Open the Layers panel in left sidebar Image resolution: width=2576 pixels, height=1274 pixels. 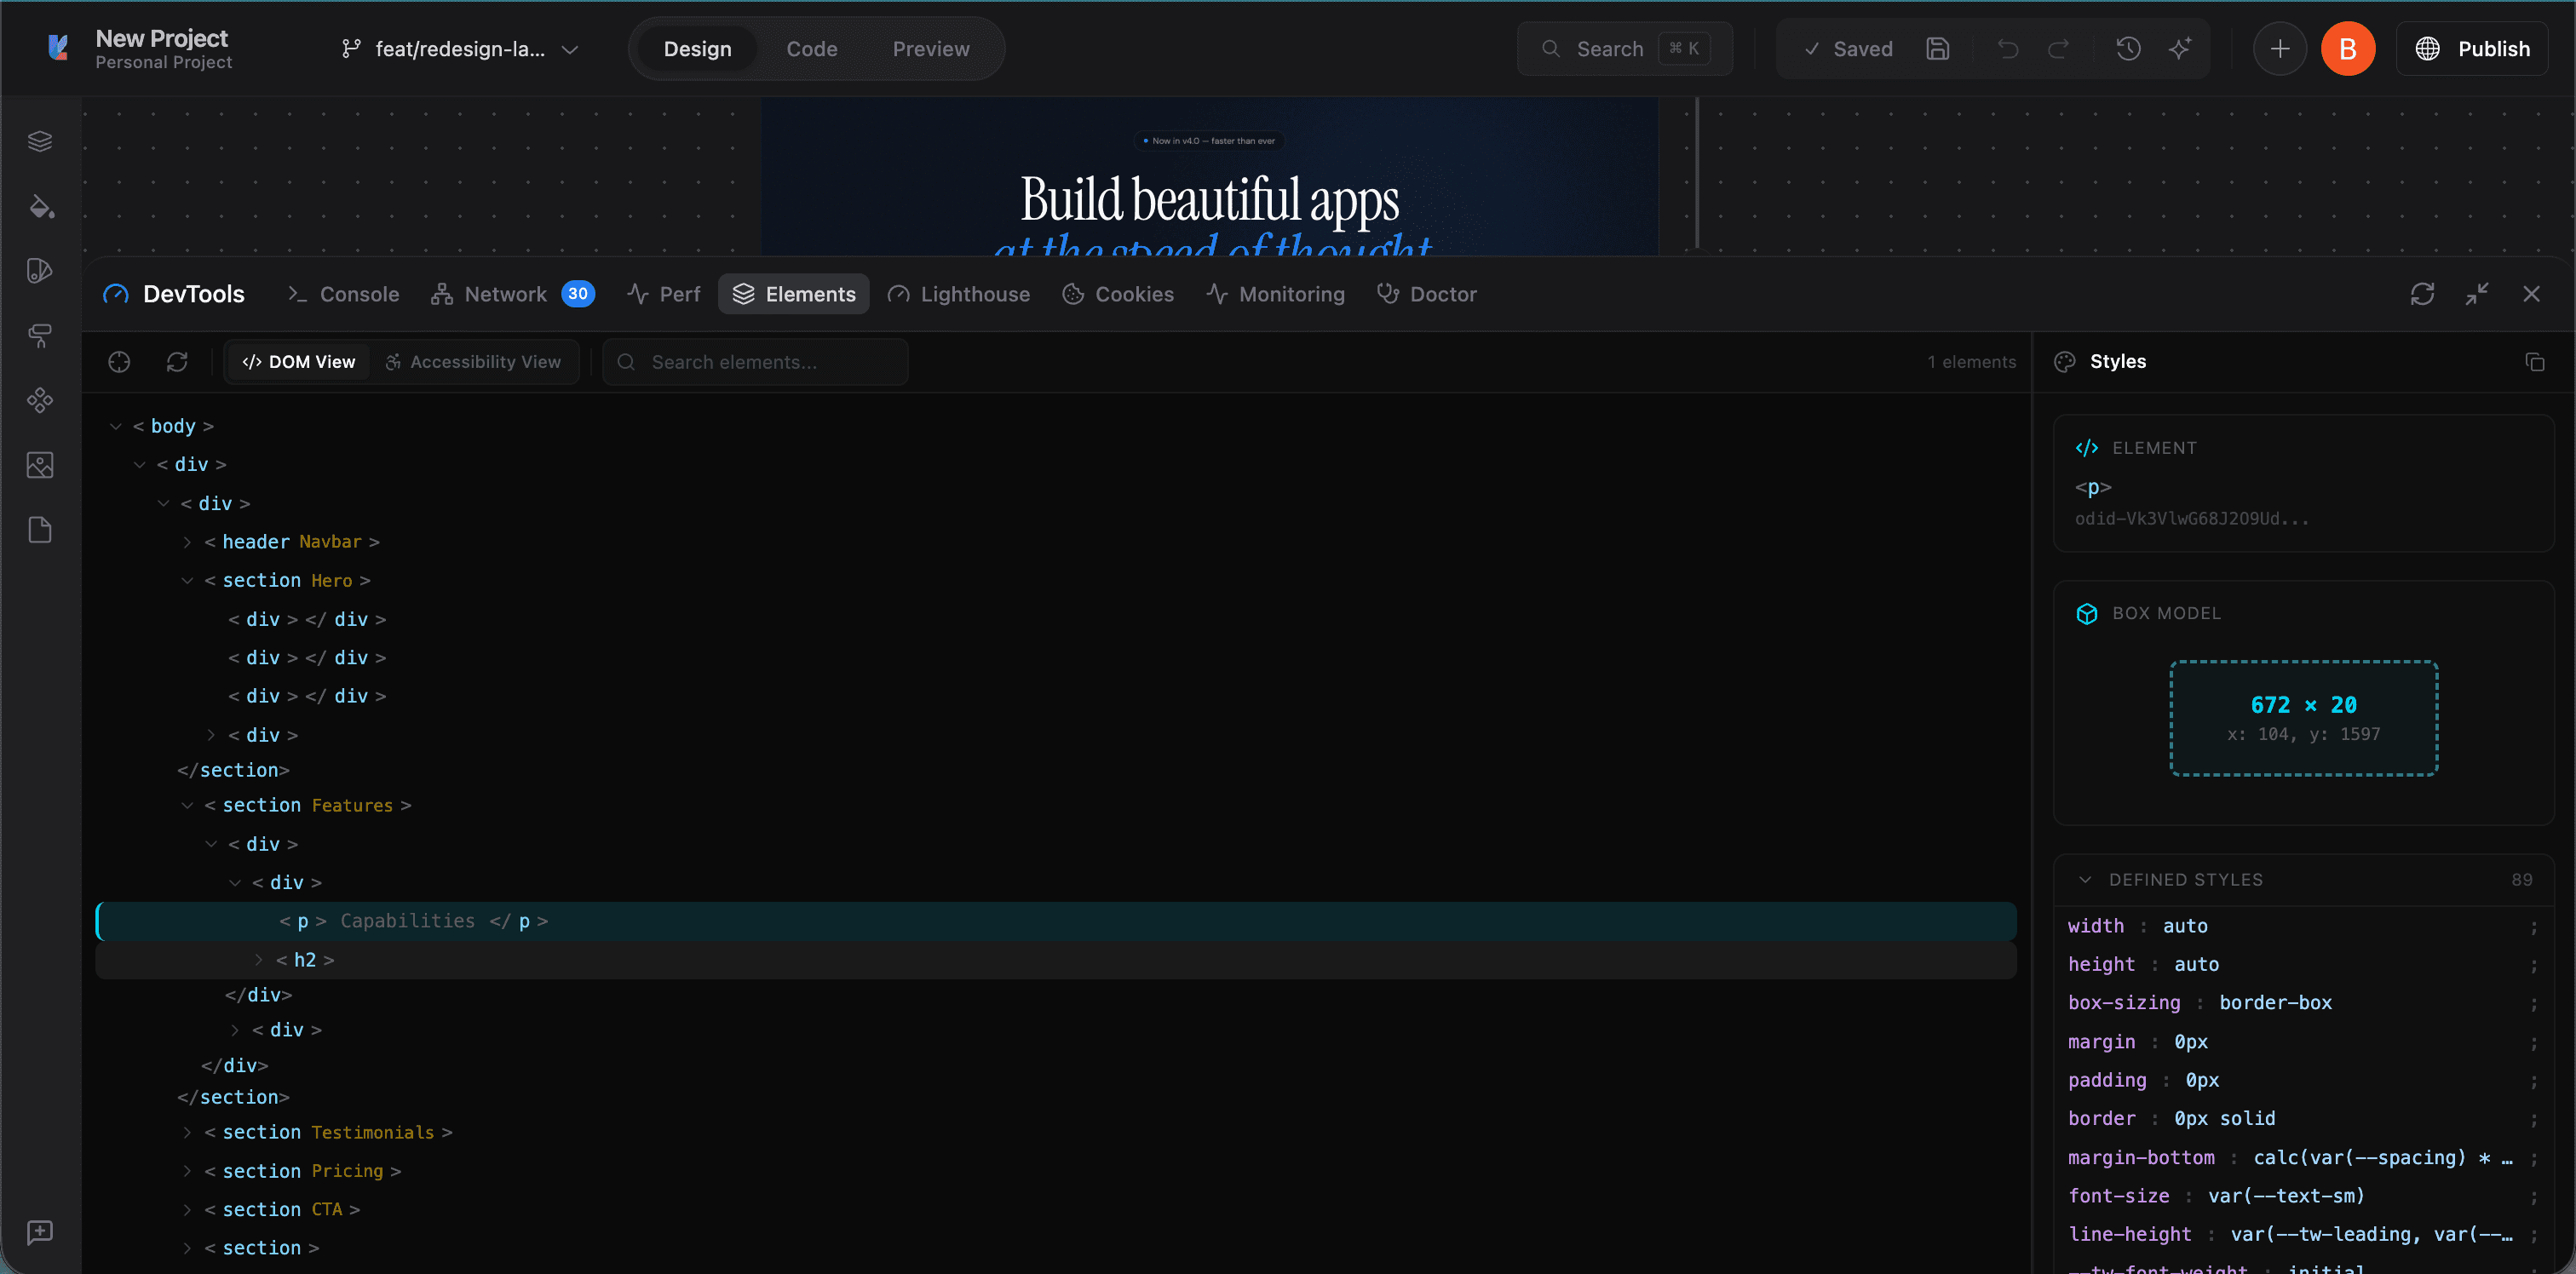(40, 141)
